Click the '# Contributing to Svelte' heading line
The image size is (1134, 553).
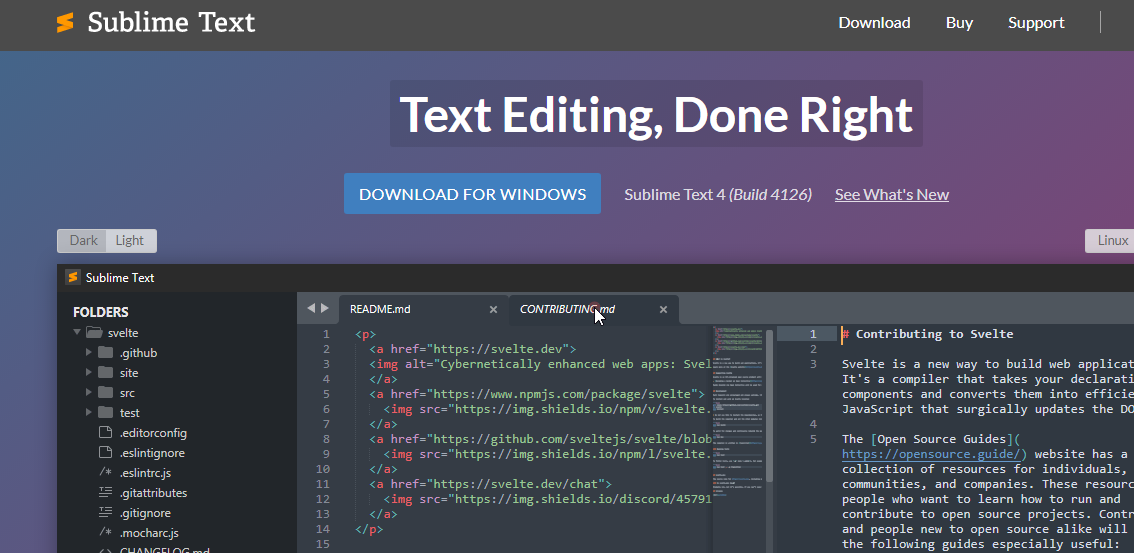point(928,334)
